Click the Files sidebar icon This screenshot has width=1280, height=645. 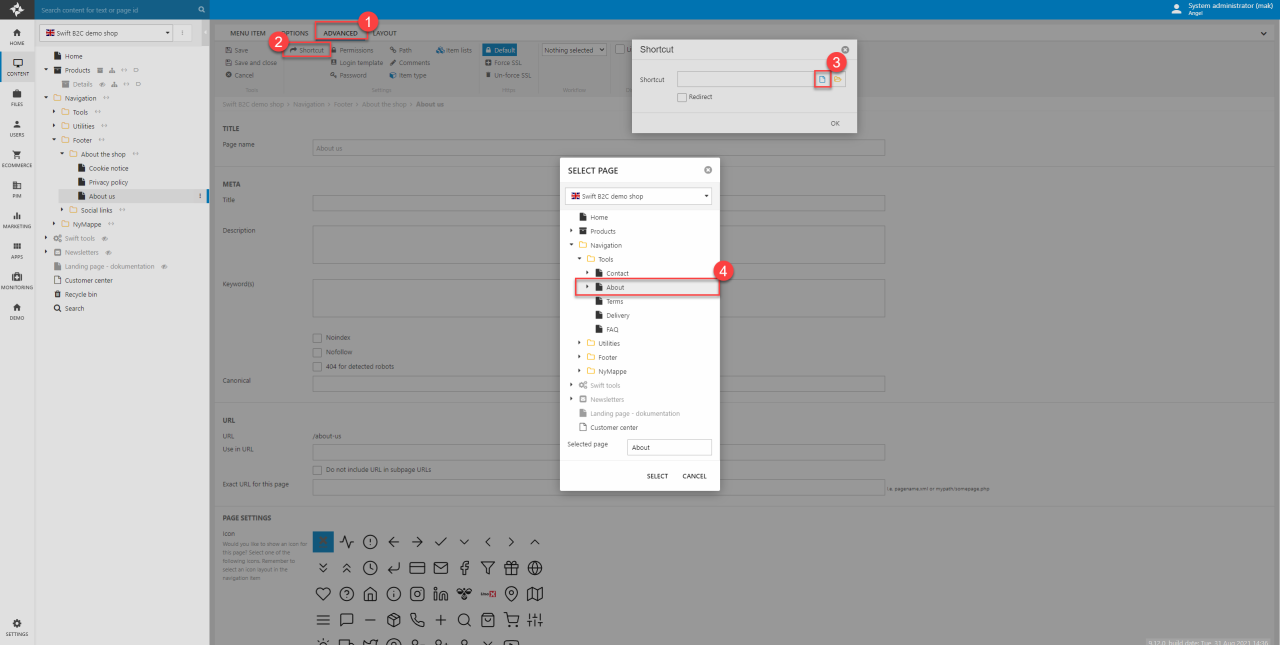pos(17,97)
